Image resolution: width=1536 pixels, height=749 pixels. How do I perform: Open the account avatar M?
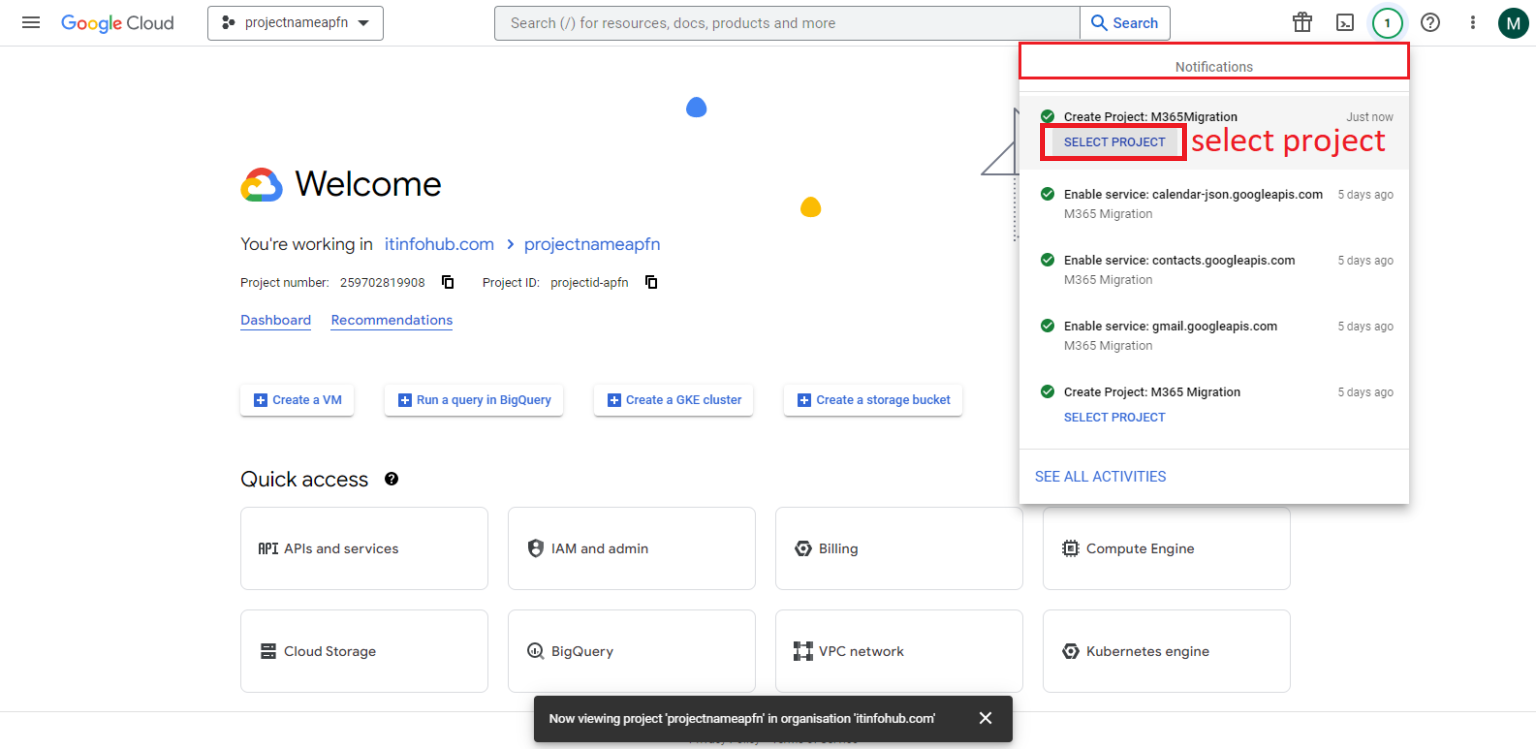(1514, 22)
